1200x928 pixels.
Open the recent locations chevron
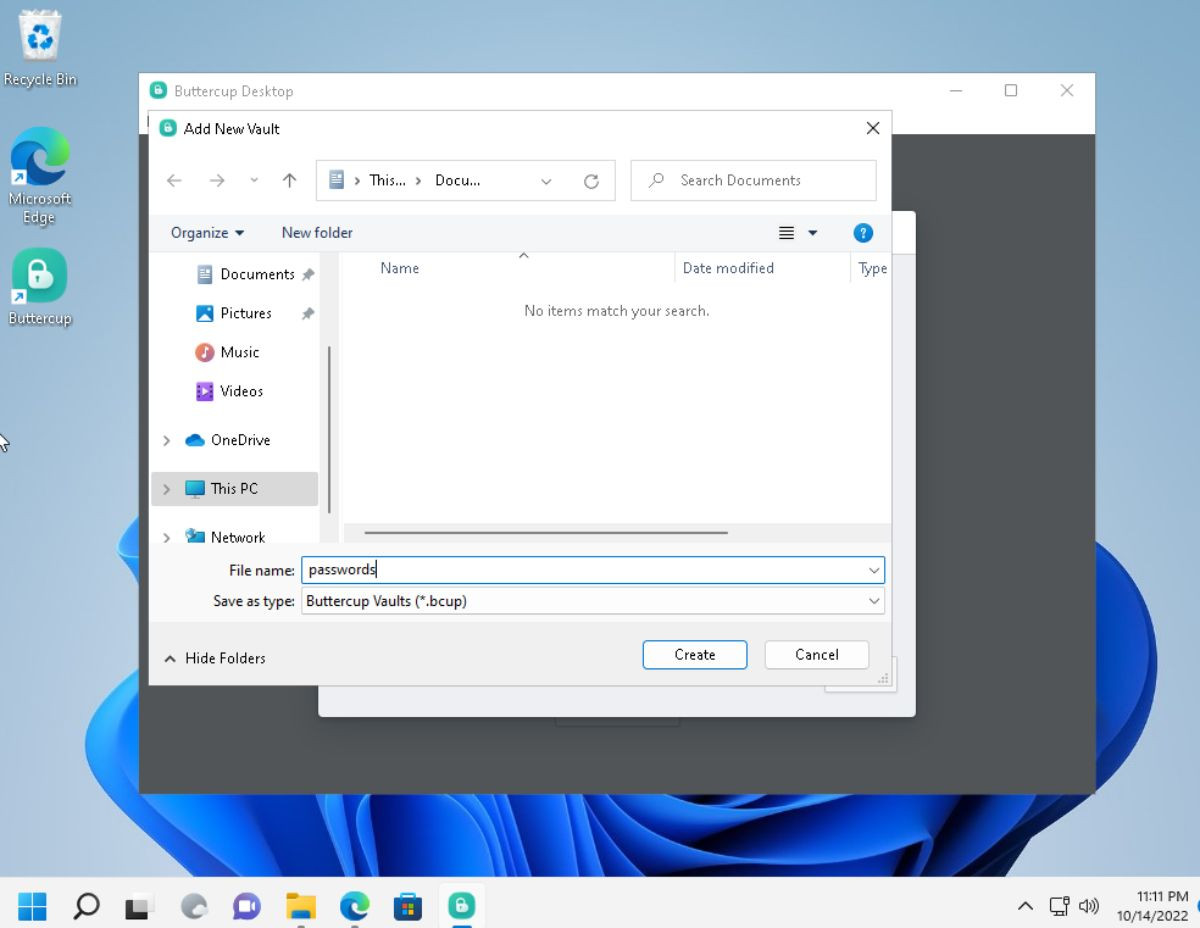pos(254,181)
